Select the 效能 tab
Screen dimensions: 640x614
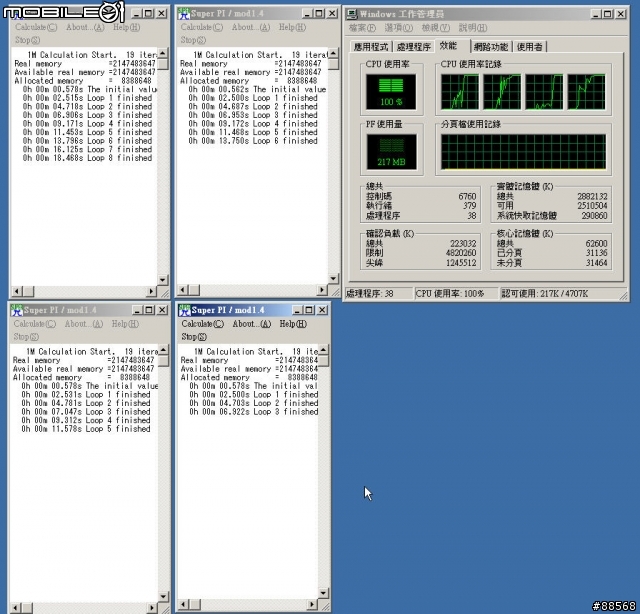tap(448, 46)
